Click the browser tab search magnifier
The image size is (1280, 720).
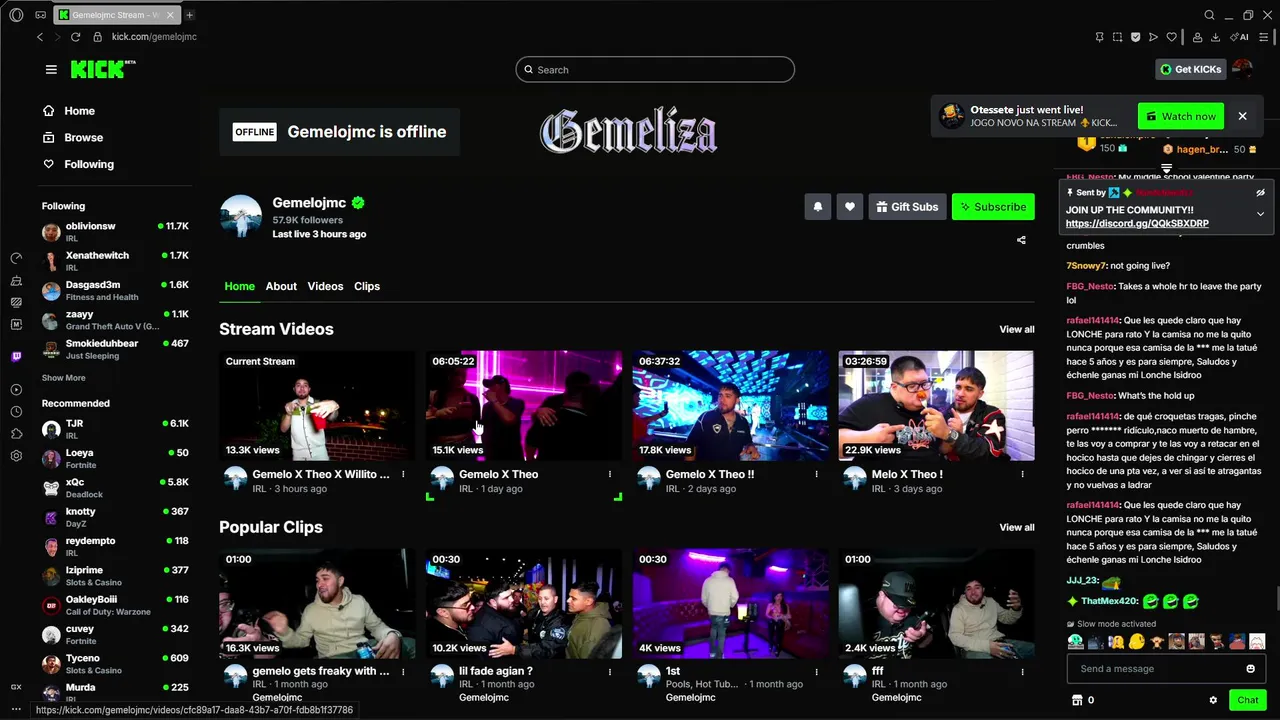pos(1209,15)
